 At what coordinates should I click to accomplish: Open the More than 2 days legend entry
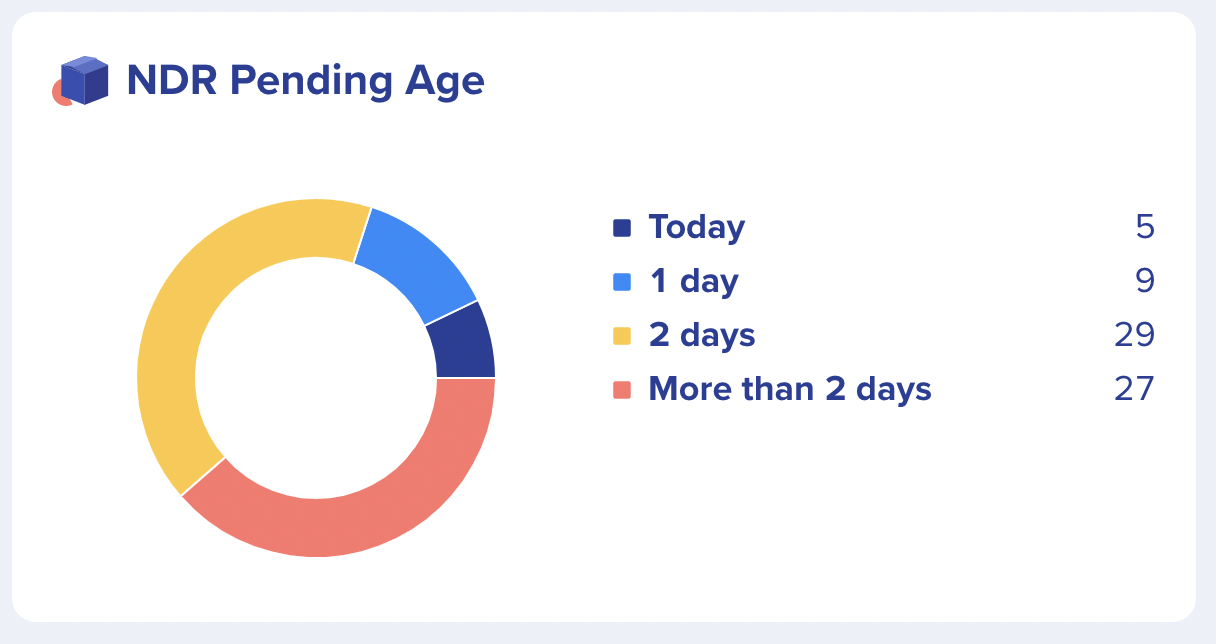[789, 389]
